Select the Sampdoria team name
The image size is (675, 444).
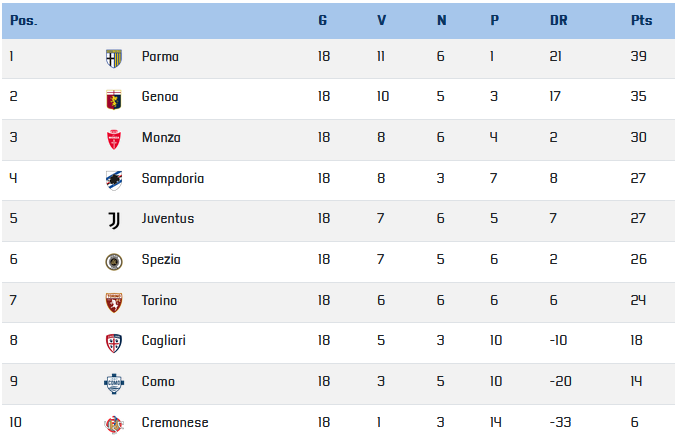pos(173,179)
